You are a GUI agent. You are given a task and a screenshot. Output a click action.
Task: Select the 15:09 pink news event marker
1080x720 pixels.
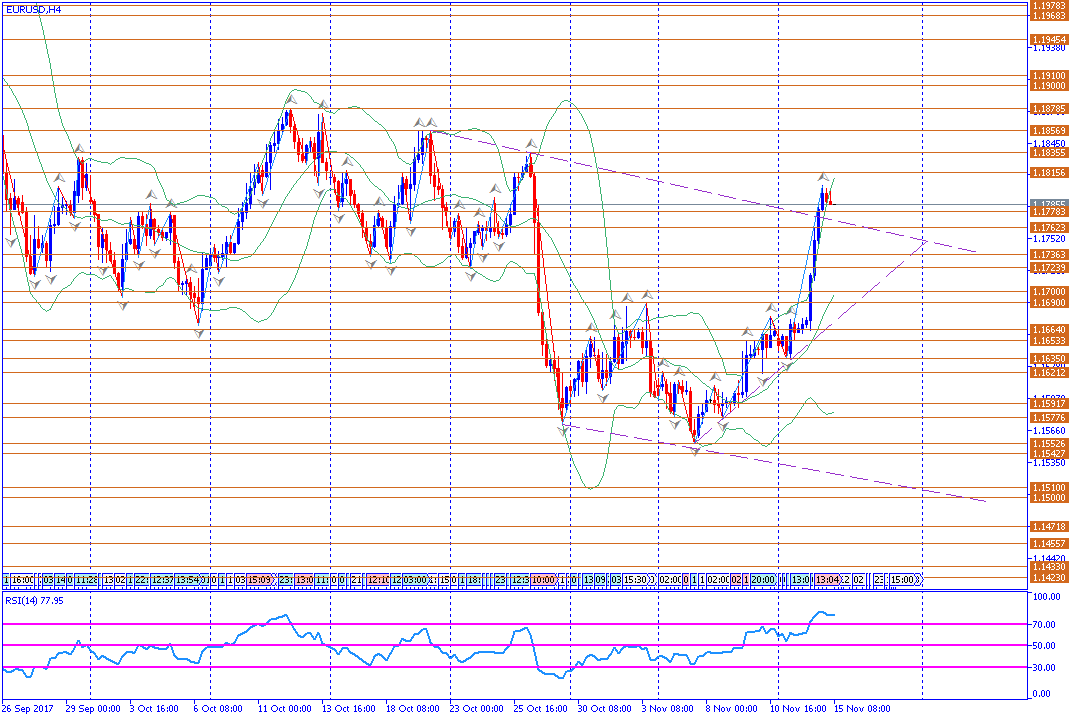(x=262, y=579)
